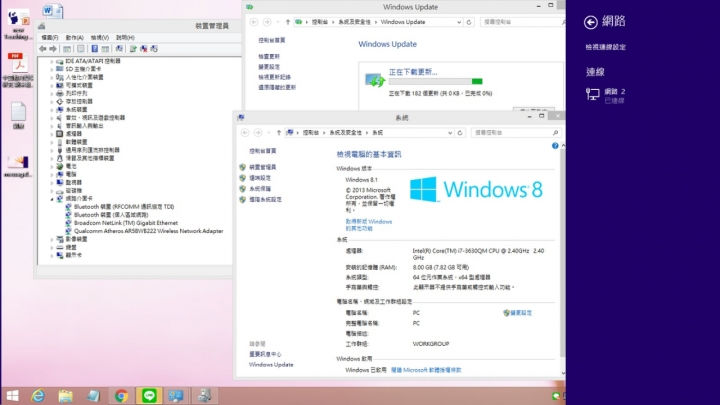This screenshot has height=405, width=720.
Task: Click the refresh button in Windows Update address bar
Action: point(469,22)
